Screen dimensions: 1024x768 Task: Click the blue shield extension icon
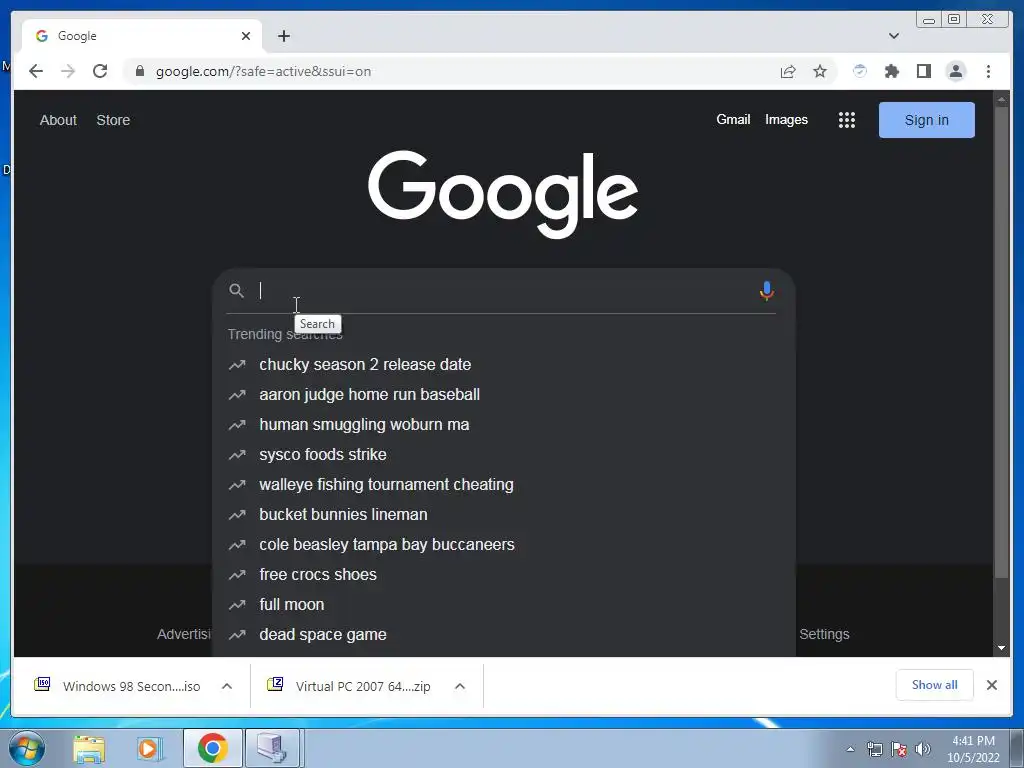pos(860,71)
